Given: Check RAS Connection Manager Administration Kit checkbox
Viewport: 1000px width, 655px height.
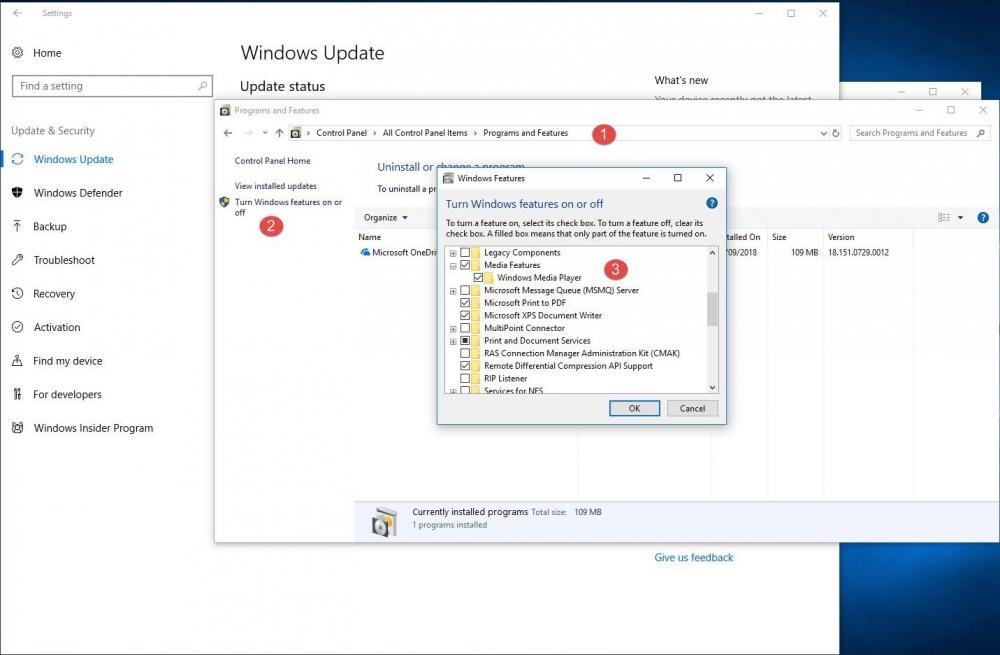Looking at the screenshot, I should coord(465,353).
